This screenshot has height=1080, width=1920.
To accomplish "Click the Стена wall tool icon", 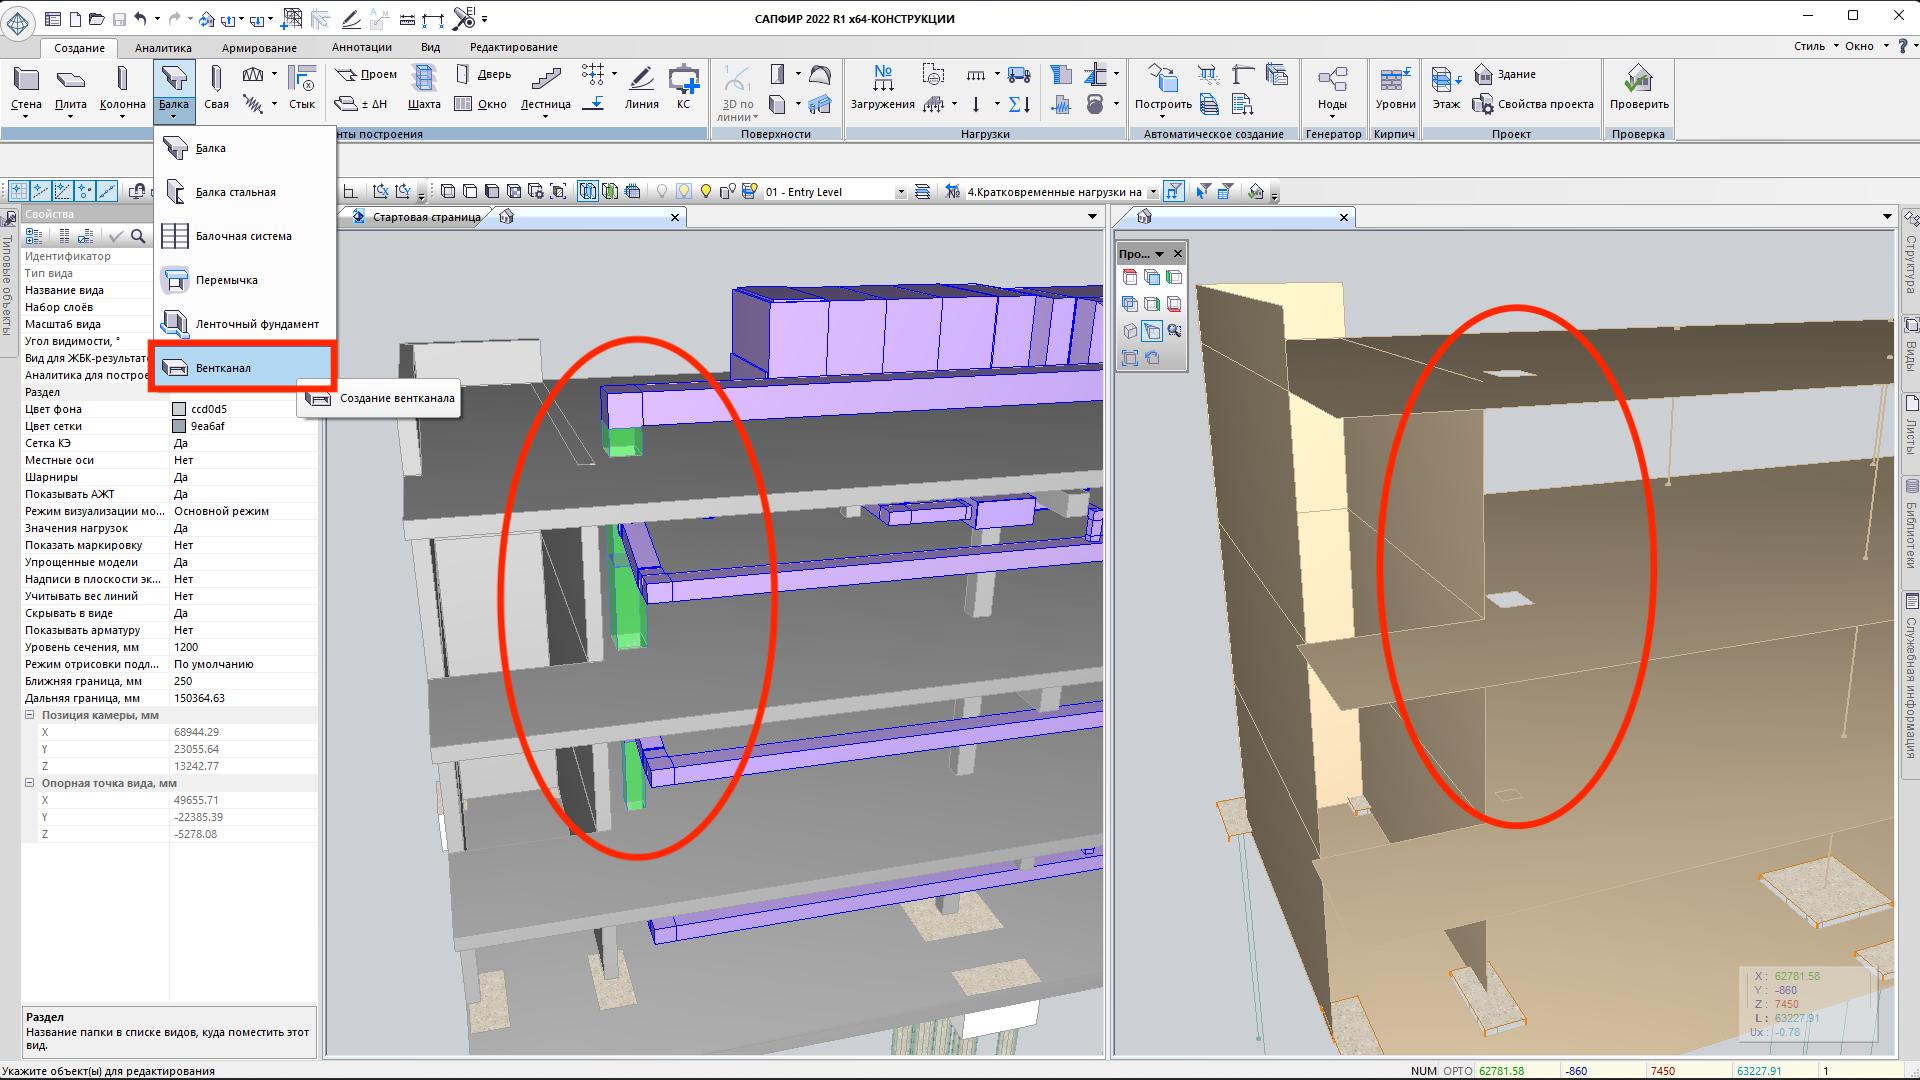I will click(x=26, y=80).
